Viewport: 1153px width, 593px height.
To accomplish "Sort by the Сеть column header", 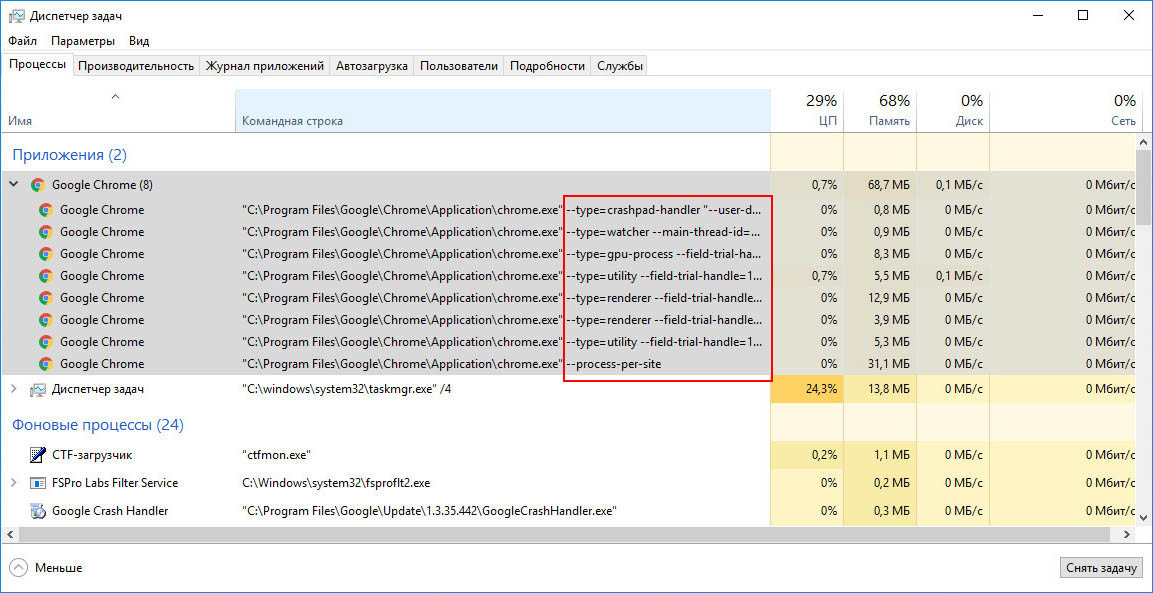I will pos(1064,111).
